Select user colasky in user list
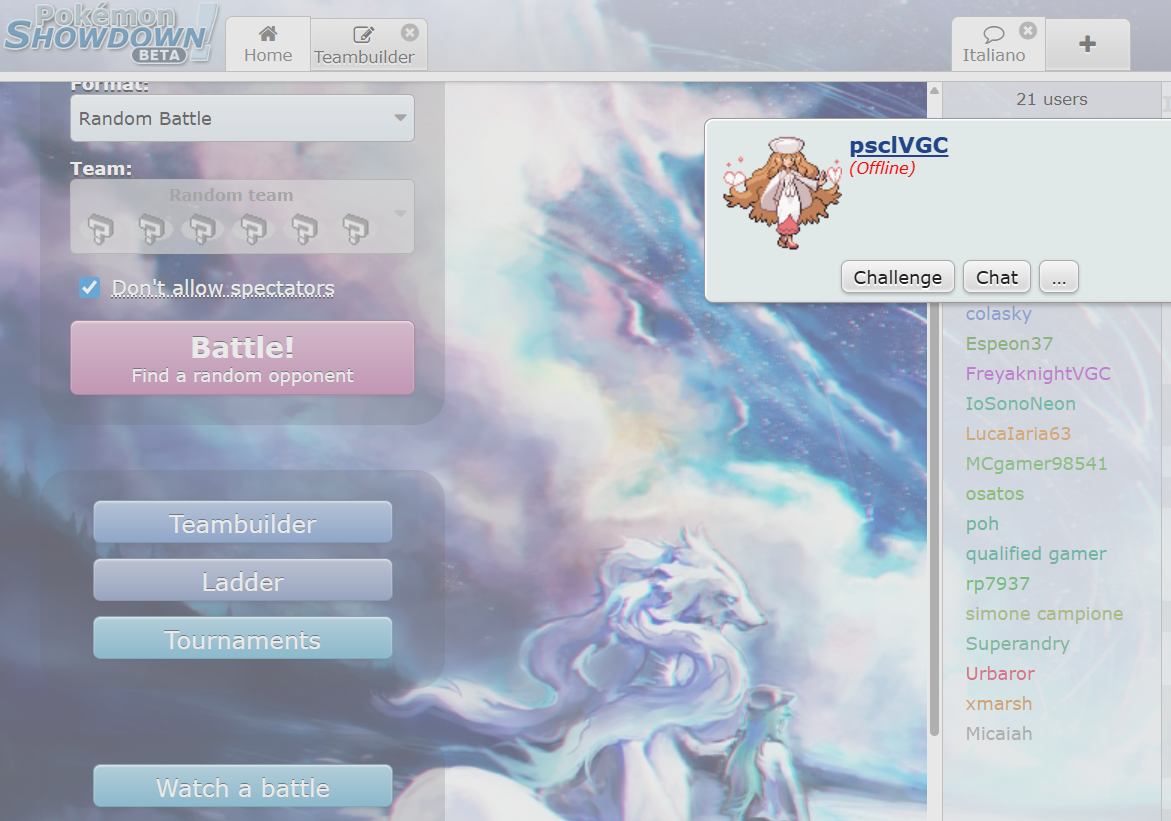This screenshot has width=1171, height=821. (x=998, y=314)
